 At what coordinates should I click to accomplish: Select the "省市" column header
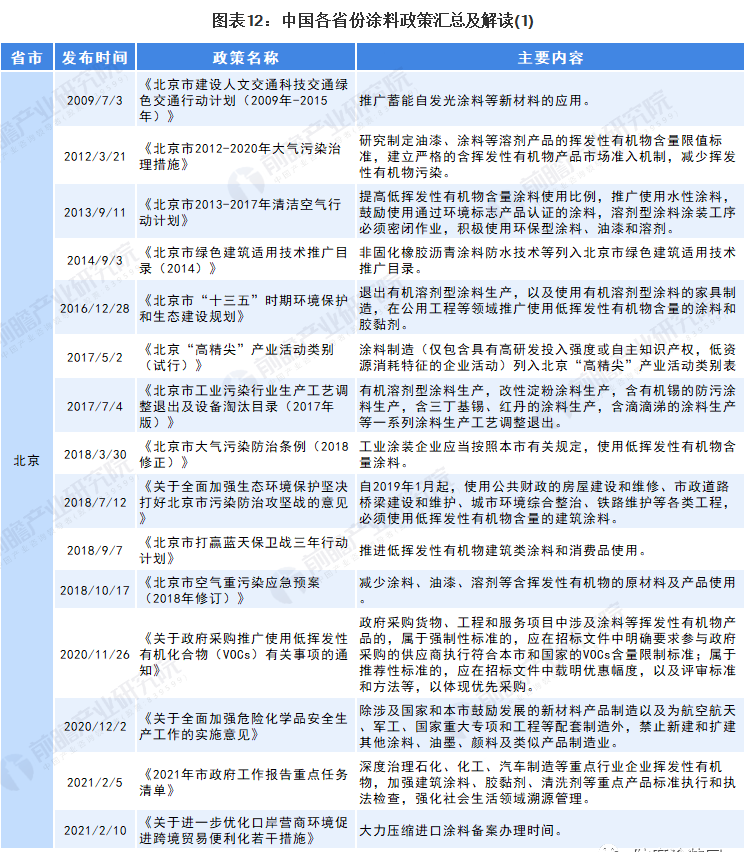pyautogui.click(x=27, y=58)
